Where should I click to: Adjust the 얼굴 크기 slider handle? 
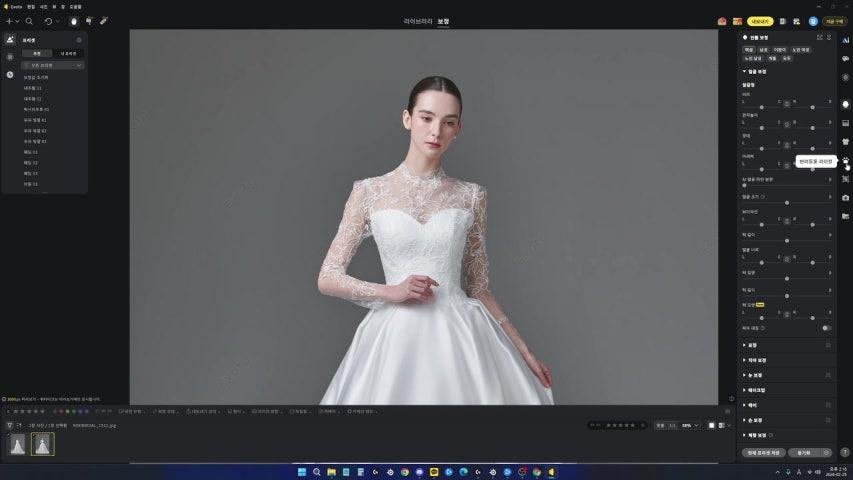[x=787, y=202]
